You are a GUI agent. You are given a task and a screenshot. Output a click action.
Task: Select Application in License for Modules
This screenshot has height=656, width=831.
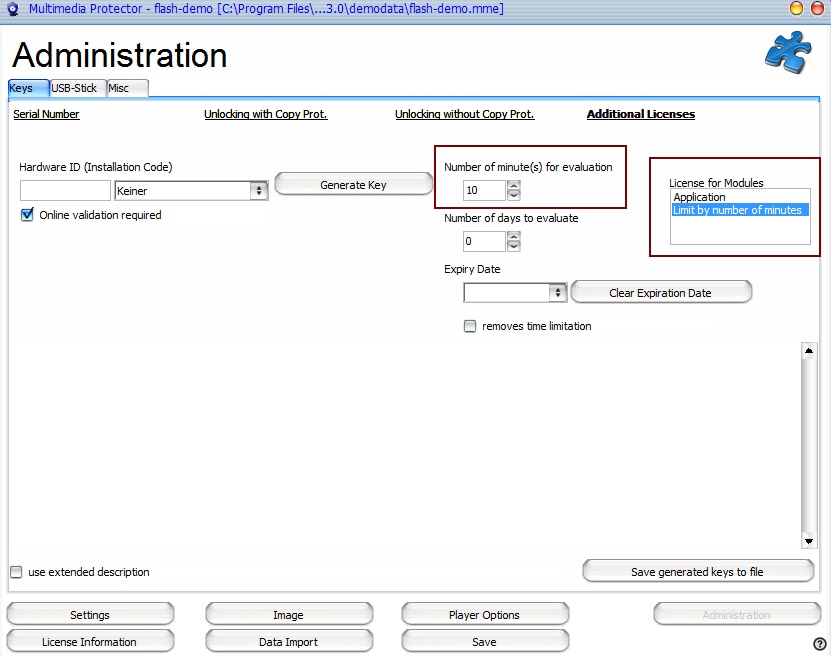(700, 197)
